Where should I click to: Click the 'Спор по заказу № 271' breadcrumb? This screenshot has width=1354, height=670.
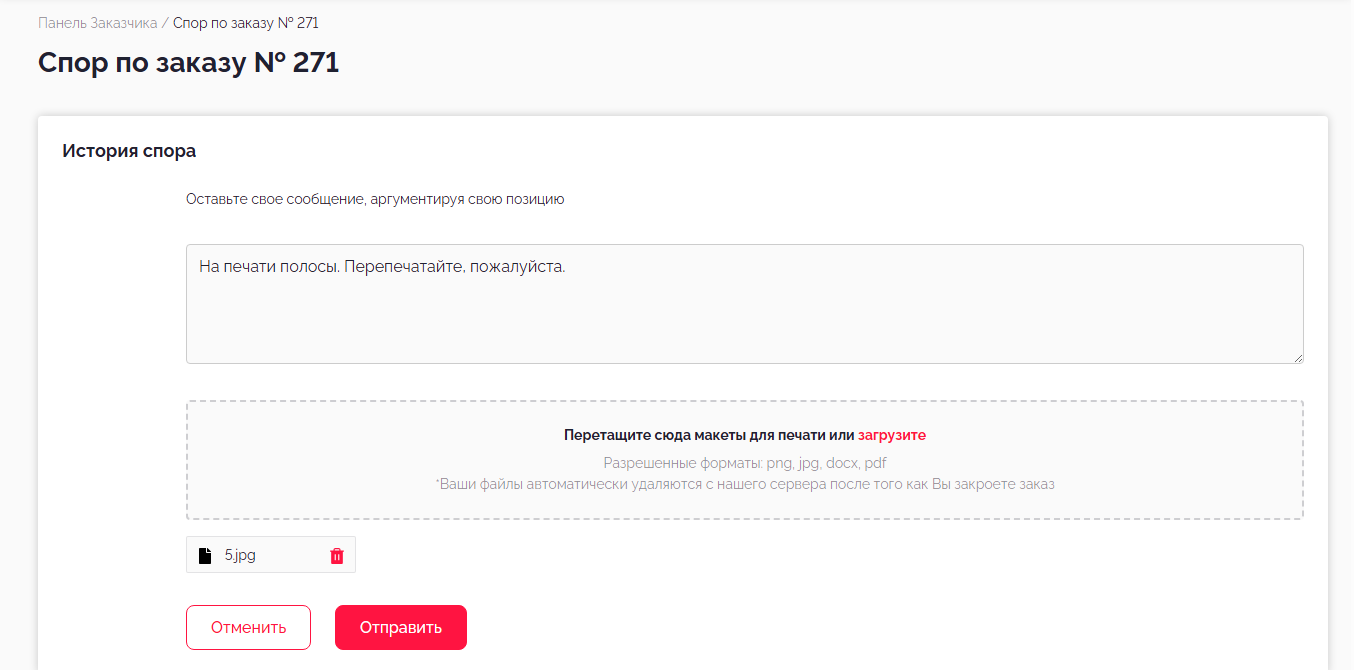pyautogui.click(x=246, y=23)
